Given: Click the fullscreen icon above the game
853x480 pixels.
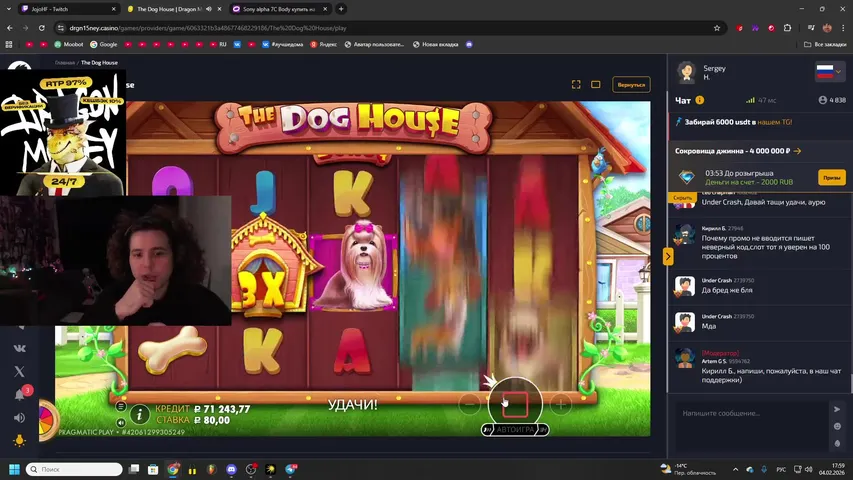Looking at the screenshot, I should point(576,85).
